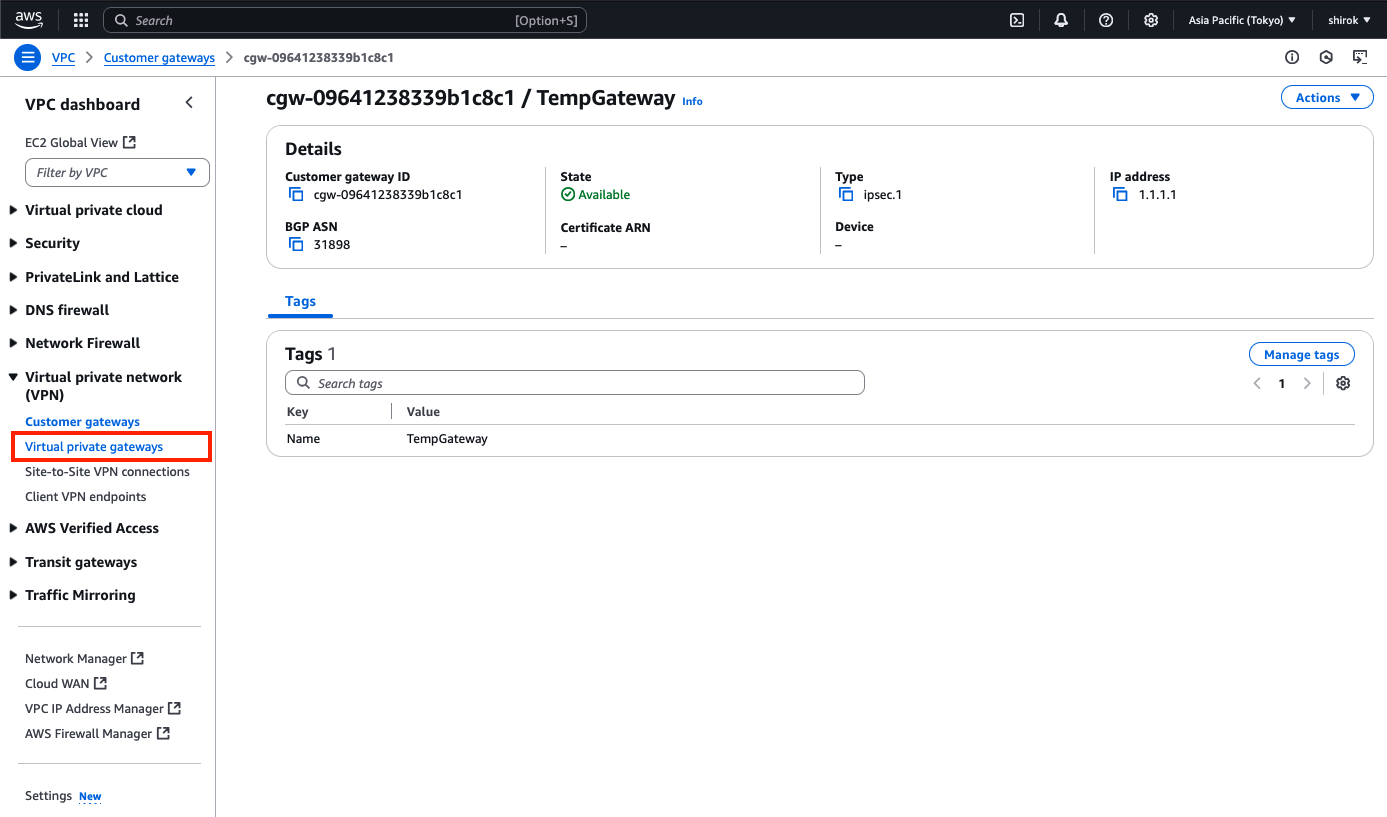This screenshot has height=817, width=1387.
Task: Expand Virtual private cloud section
Action: (13, 210)
